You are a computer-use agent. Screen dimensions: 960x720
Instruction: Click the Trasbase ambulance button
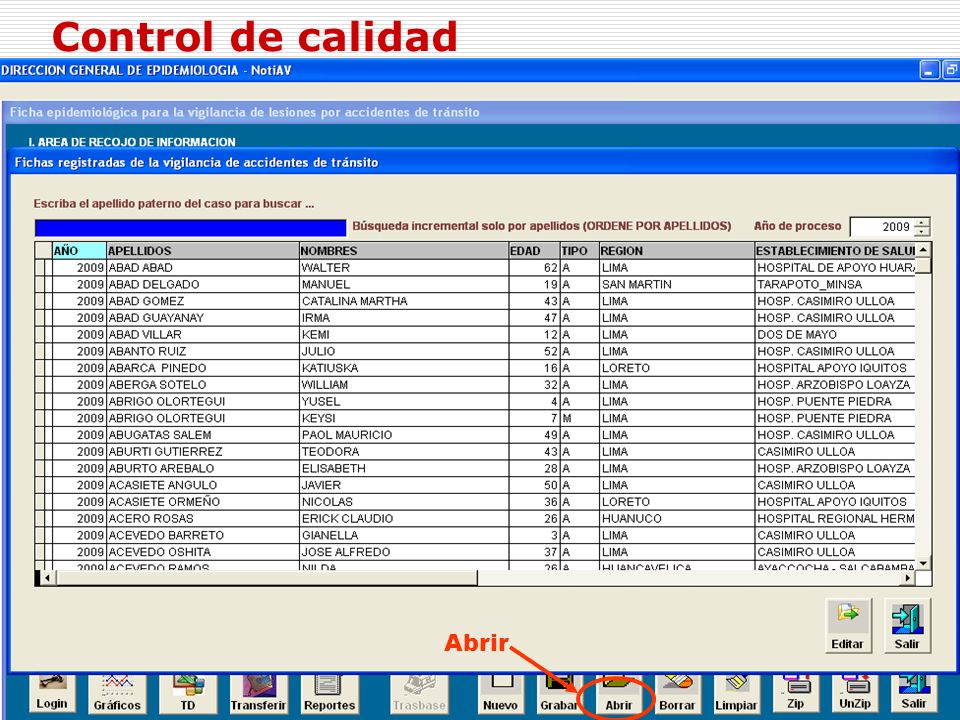pyautogui.click(x=419, y=694)
